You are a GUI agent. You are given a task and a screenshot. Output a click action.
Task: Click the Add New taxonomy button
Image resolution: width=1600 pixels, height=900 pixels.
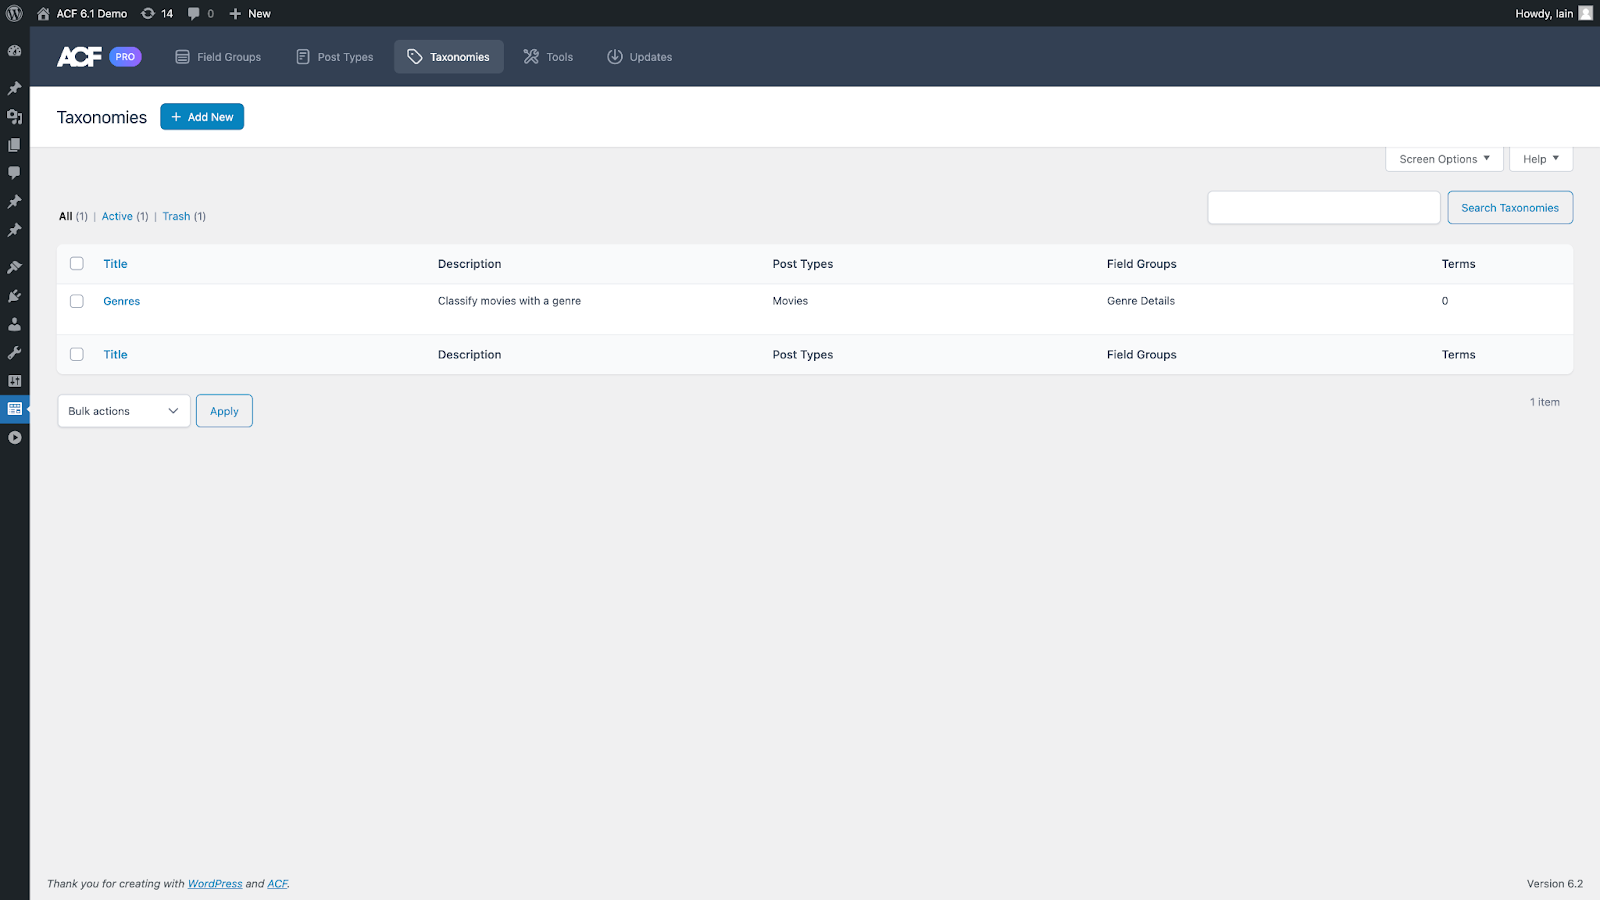pyautogui.click(x=202, y=117)
